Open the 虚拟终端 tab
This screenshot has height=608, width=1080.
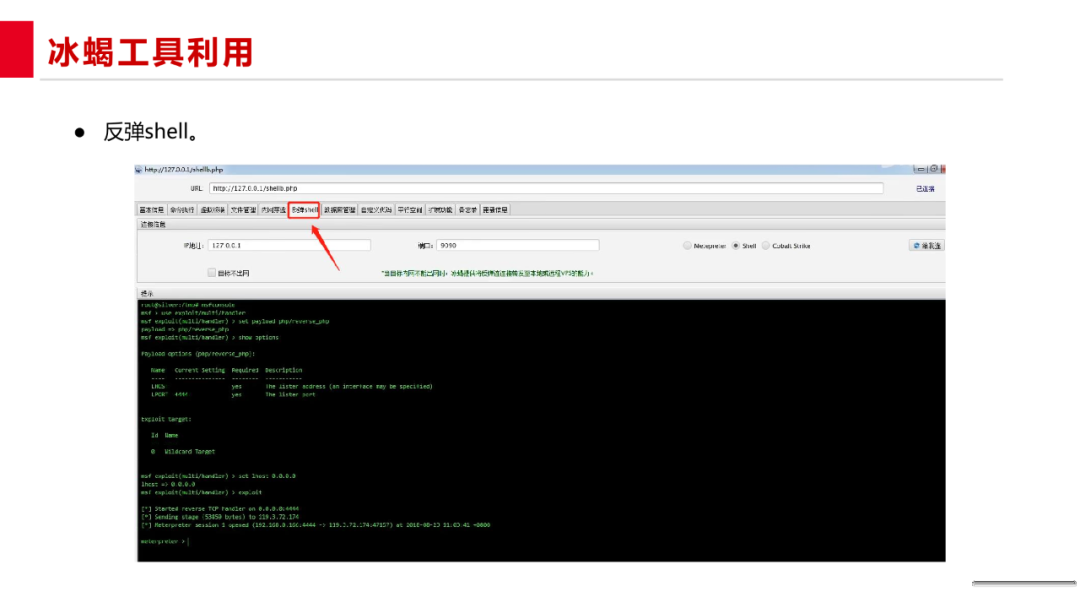point(212,210)
